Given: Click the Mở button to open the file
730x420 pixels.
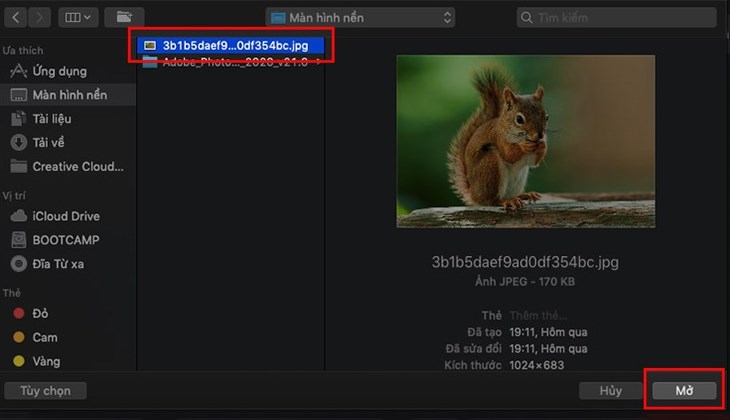Looking at the screenshot, I should (684, 391).
